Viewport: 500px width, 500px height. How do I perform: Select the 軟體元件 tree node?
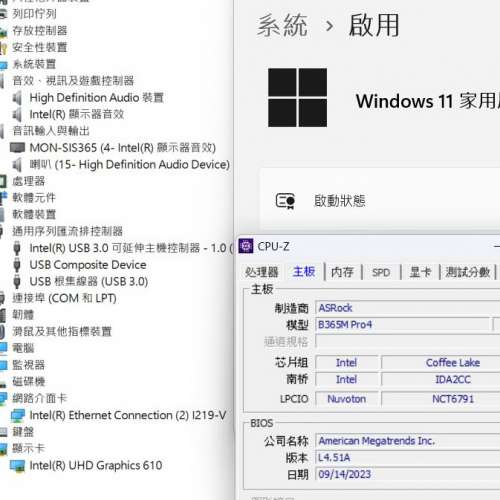(x=34, y=198)
